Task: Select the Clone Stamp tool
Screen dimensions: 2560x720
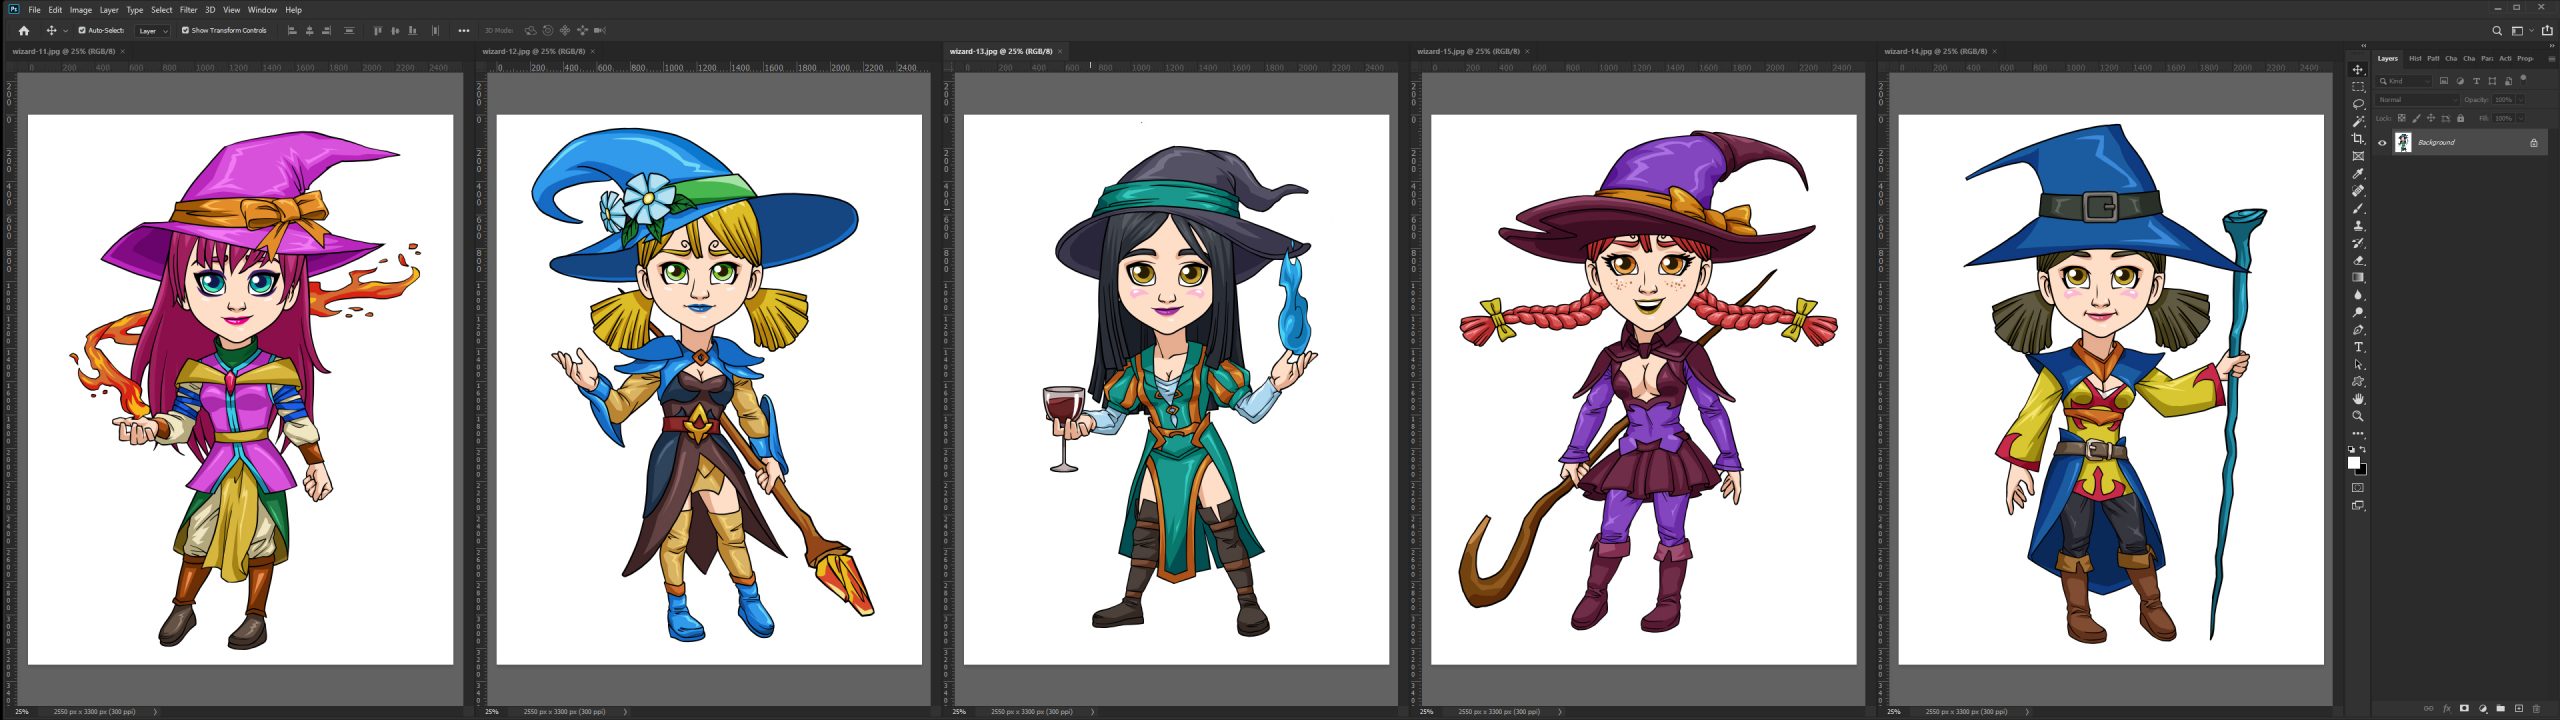Action: coord(2358,225)
